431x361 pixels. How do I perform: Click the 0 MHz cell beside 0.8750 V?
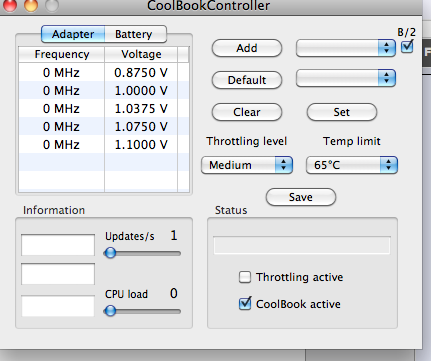coord(62,73)
